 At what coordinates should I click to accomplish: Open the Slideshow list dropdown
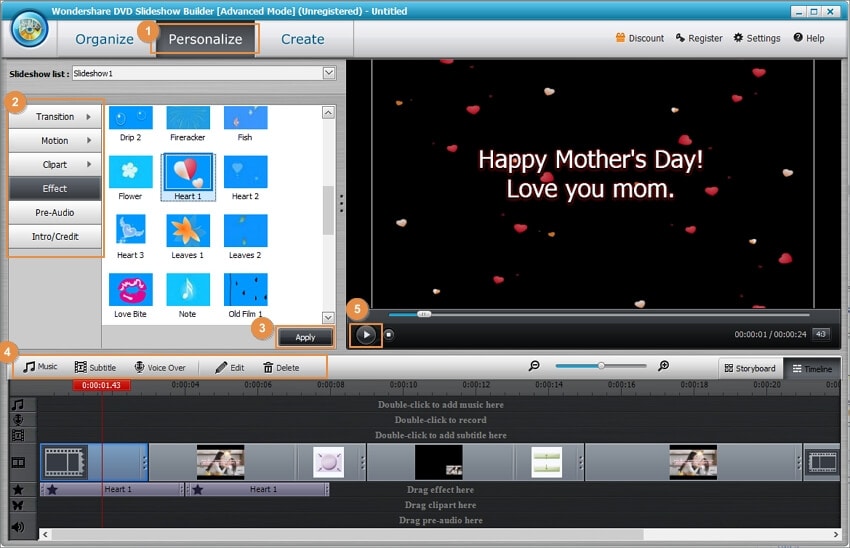pyautogui.click(x=329, y=73)
